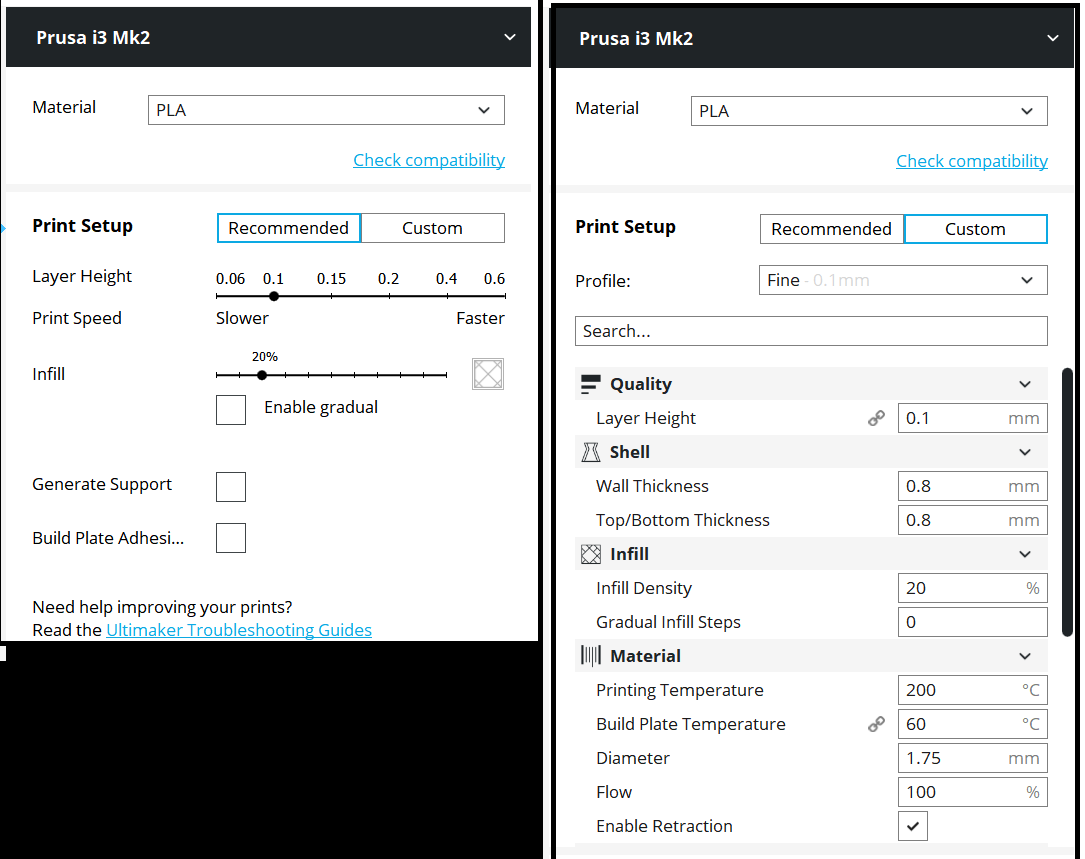Click the link icon next to Layer Height
Screen dimensions: 1085x859
coord(876,418)
